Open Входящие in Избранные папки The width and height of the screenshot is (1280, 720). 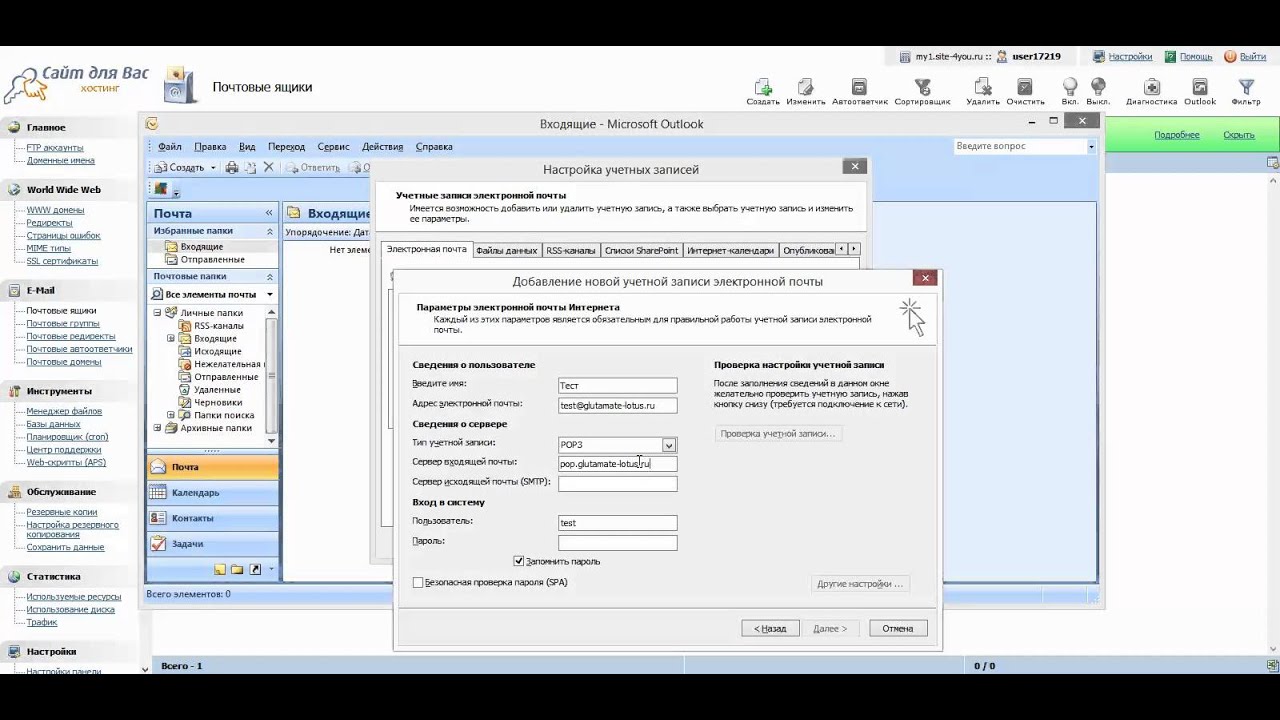[x=201, y=247]
